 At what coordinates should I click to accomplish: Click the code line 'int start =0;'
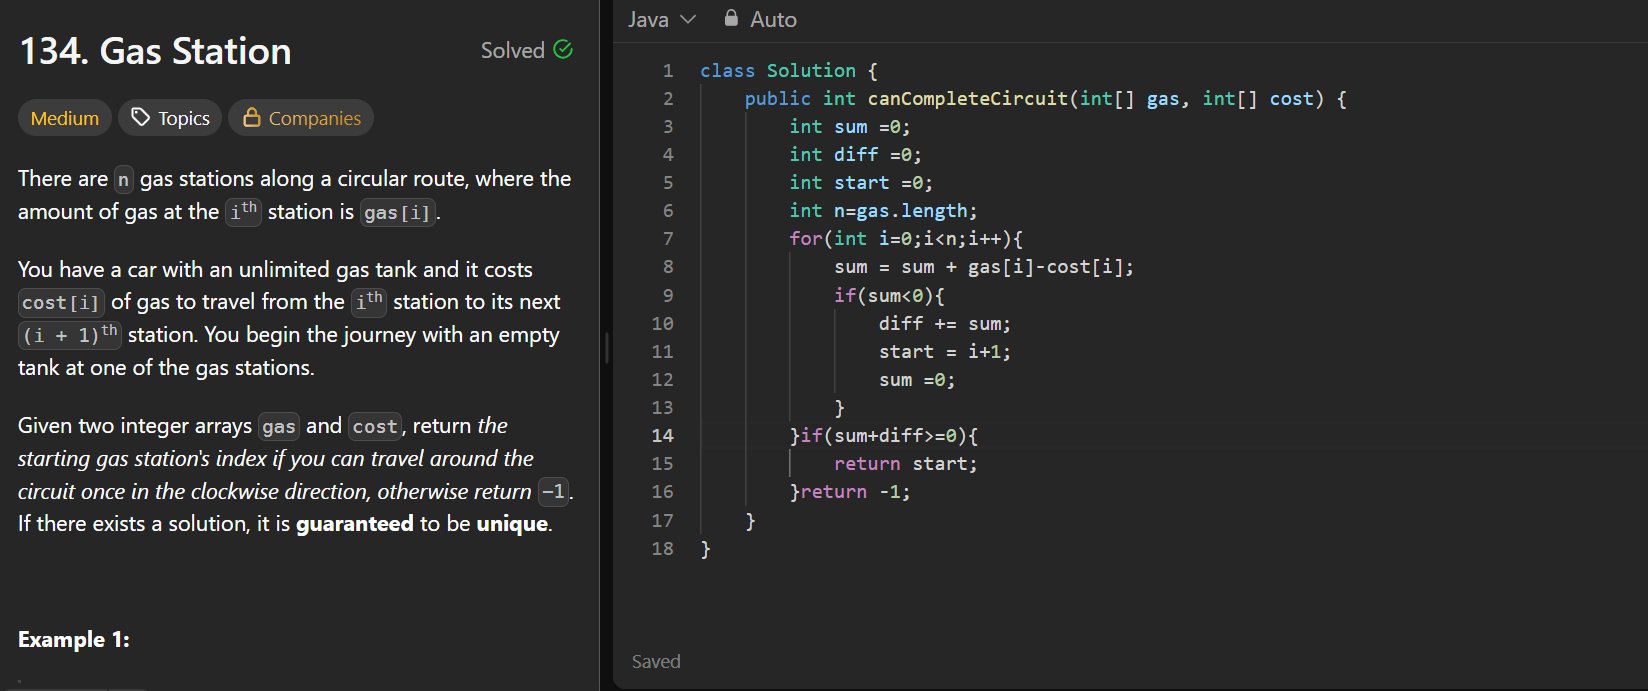[861, 182]
